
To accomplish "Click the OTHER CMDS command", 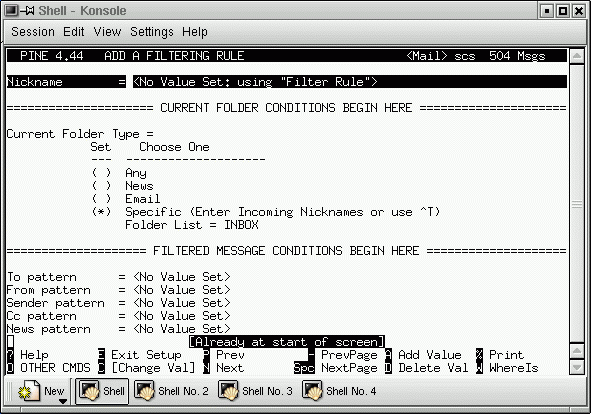I will coord(49,368).
